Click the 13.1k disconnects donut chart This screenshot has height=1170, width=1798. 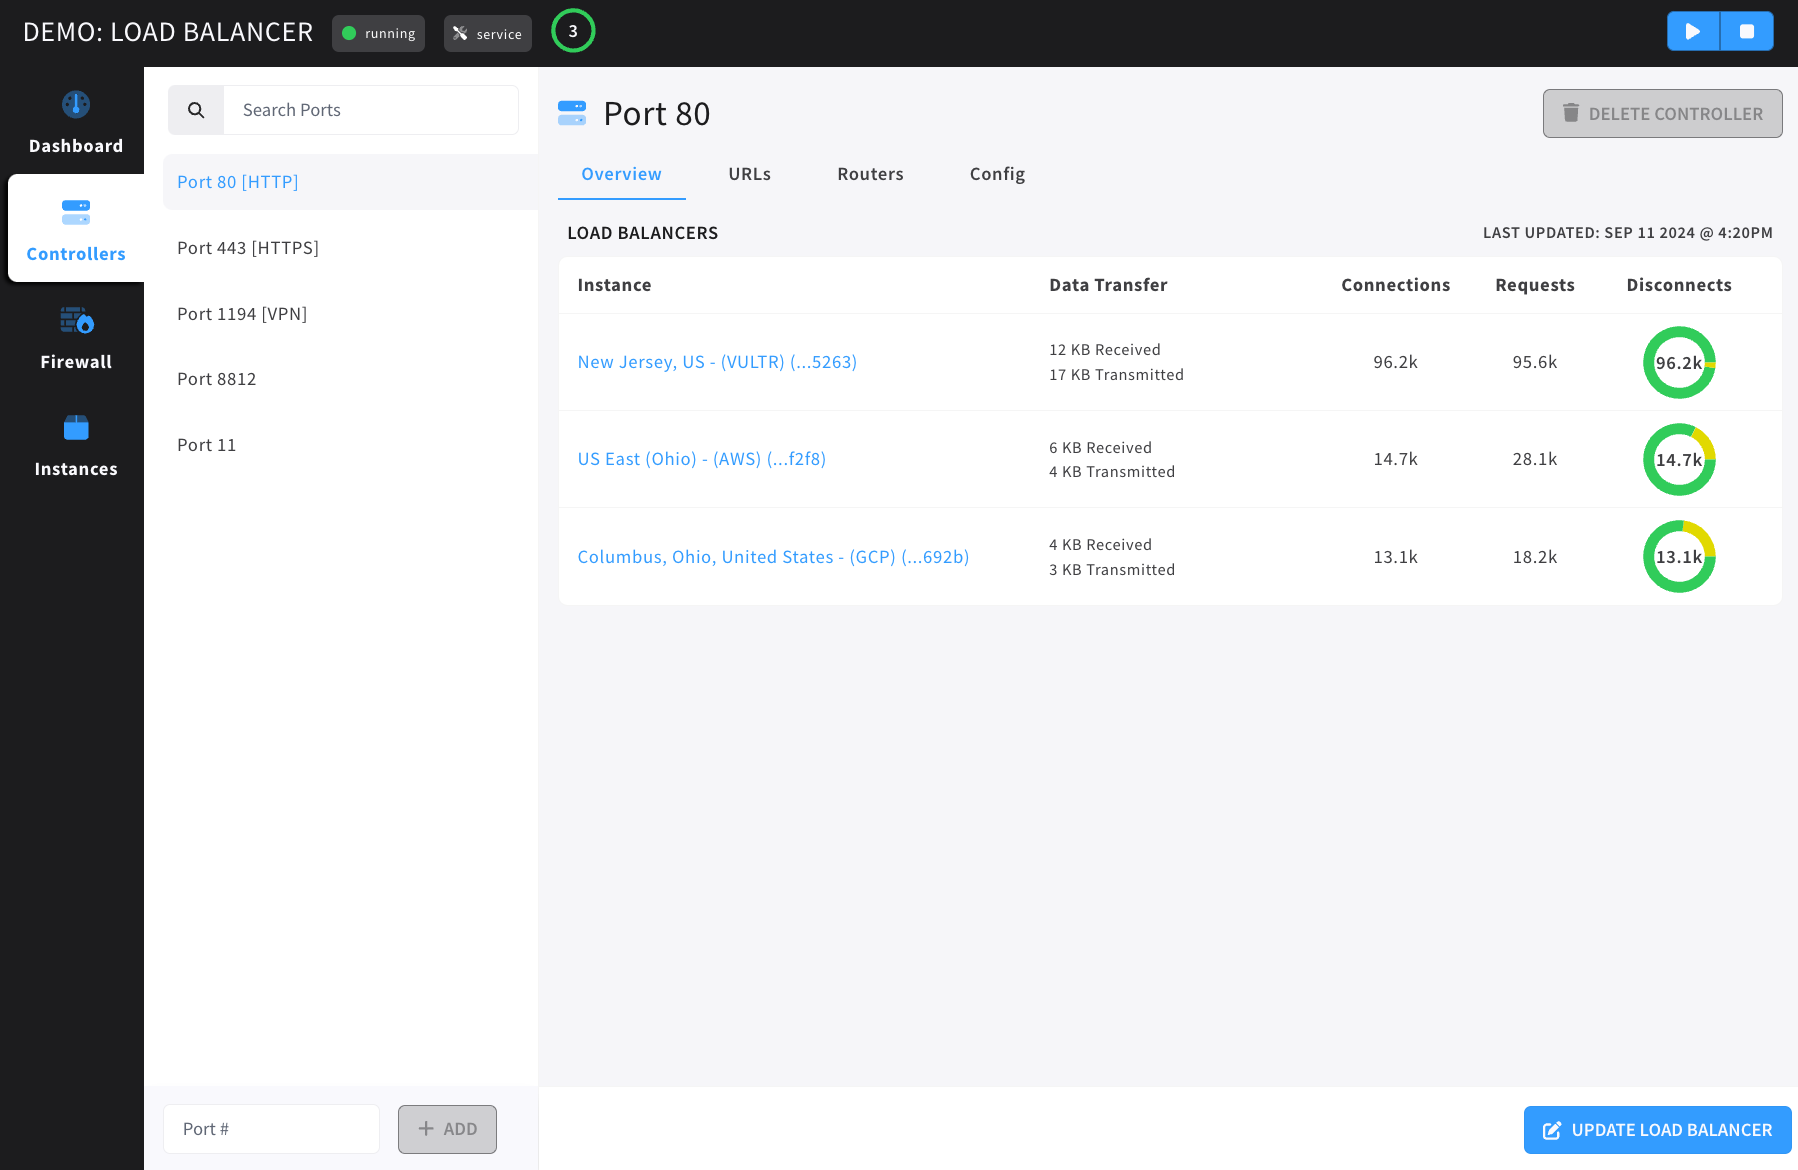click(1679, 556)
